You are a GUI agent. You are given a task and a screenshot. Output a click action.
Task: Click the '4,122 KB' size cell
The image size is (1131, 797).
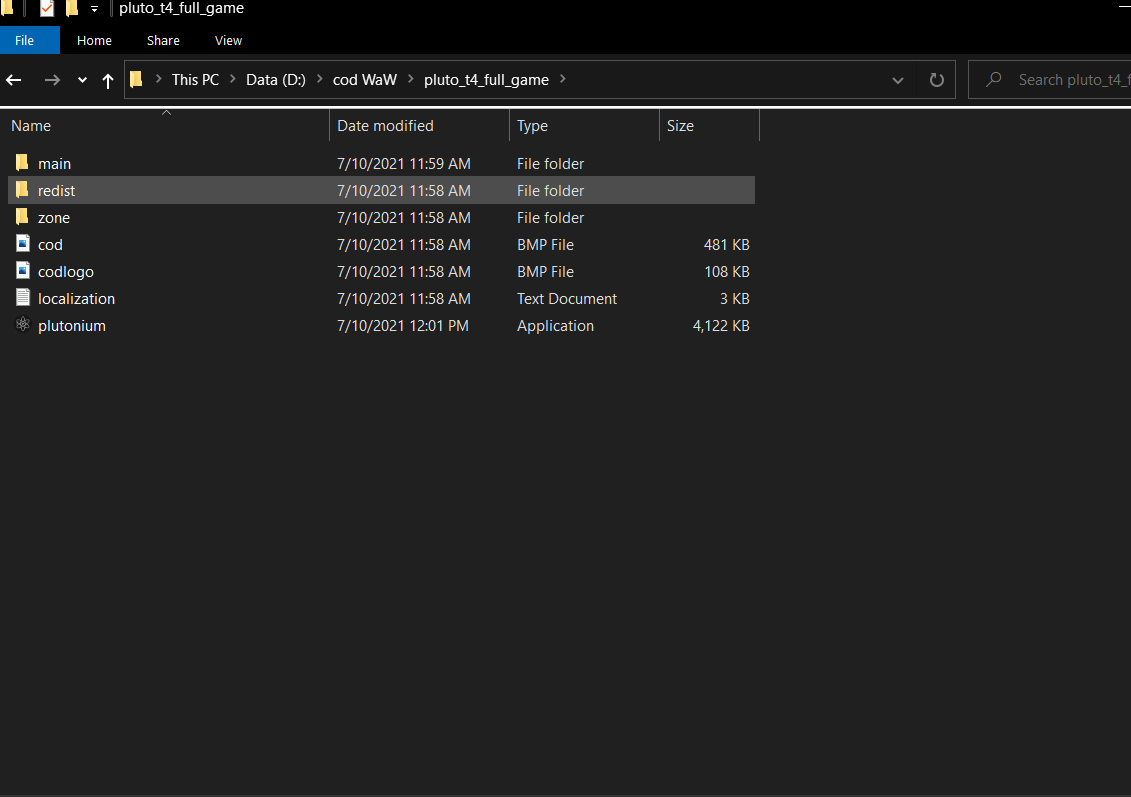click(x=721, y=326)
